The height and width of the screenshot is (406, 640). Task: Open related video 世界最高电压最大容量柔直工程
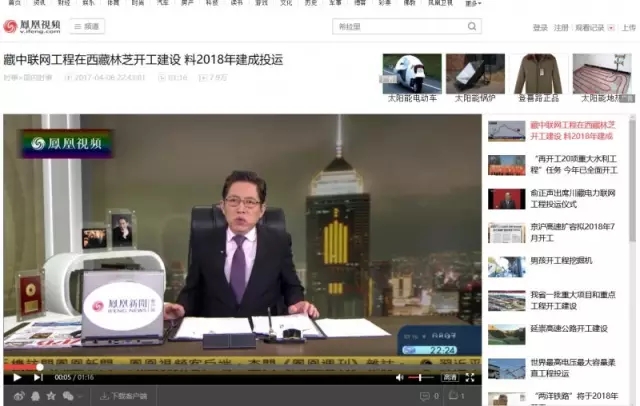tap(572, 368)
